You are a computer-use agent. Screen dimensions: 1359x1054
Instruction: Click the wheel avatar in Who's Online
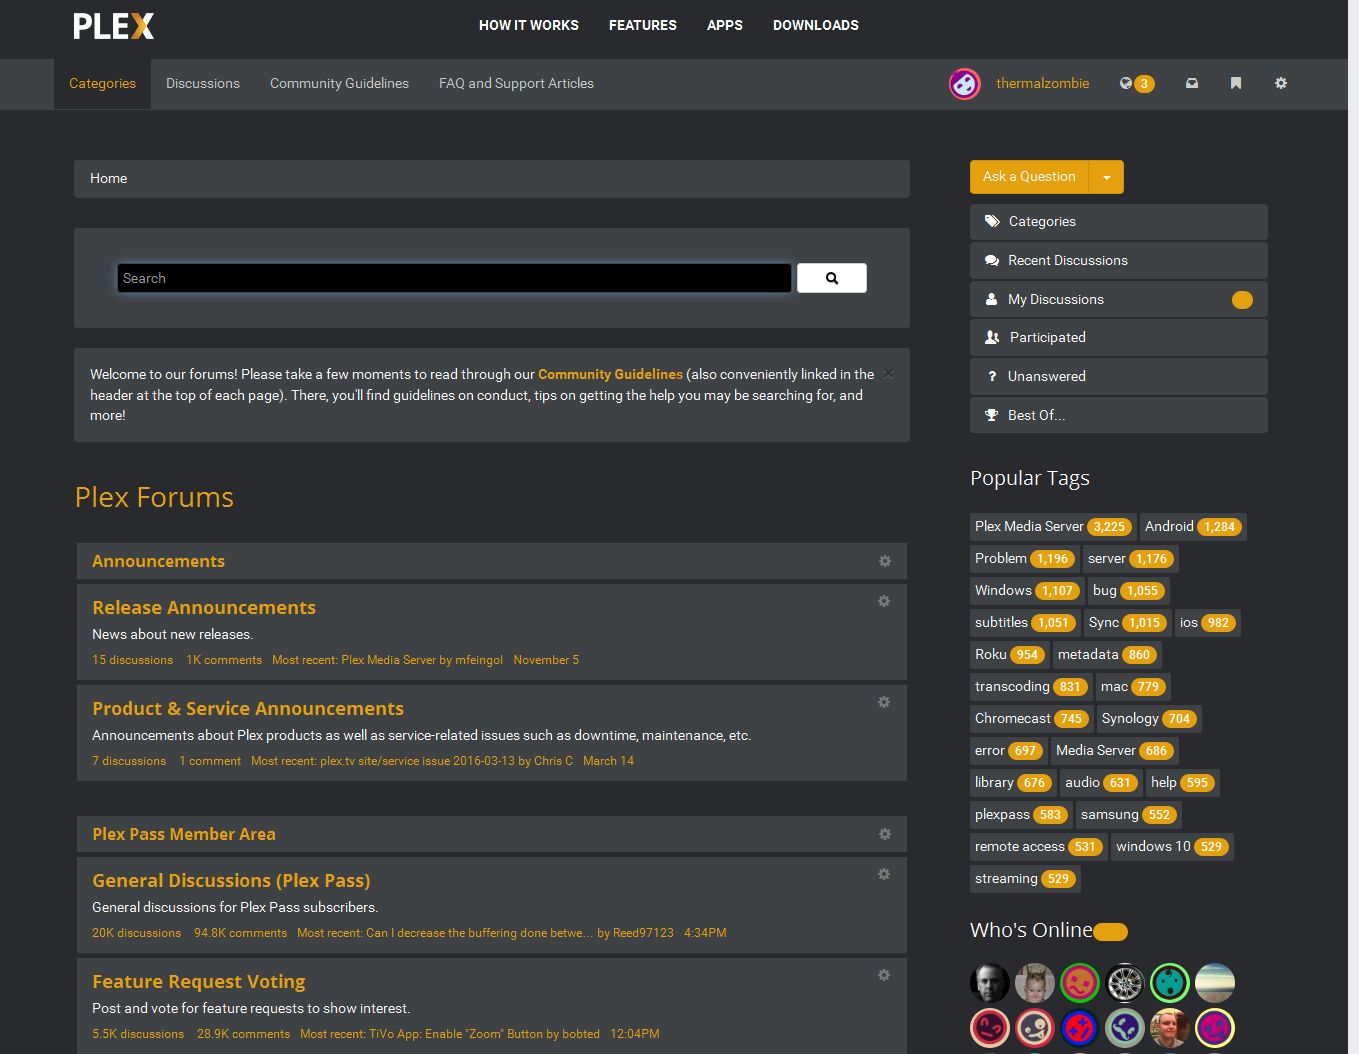tap(1125, 983)
